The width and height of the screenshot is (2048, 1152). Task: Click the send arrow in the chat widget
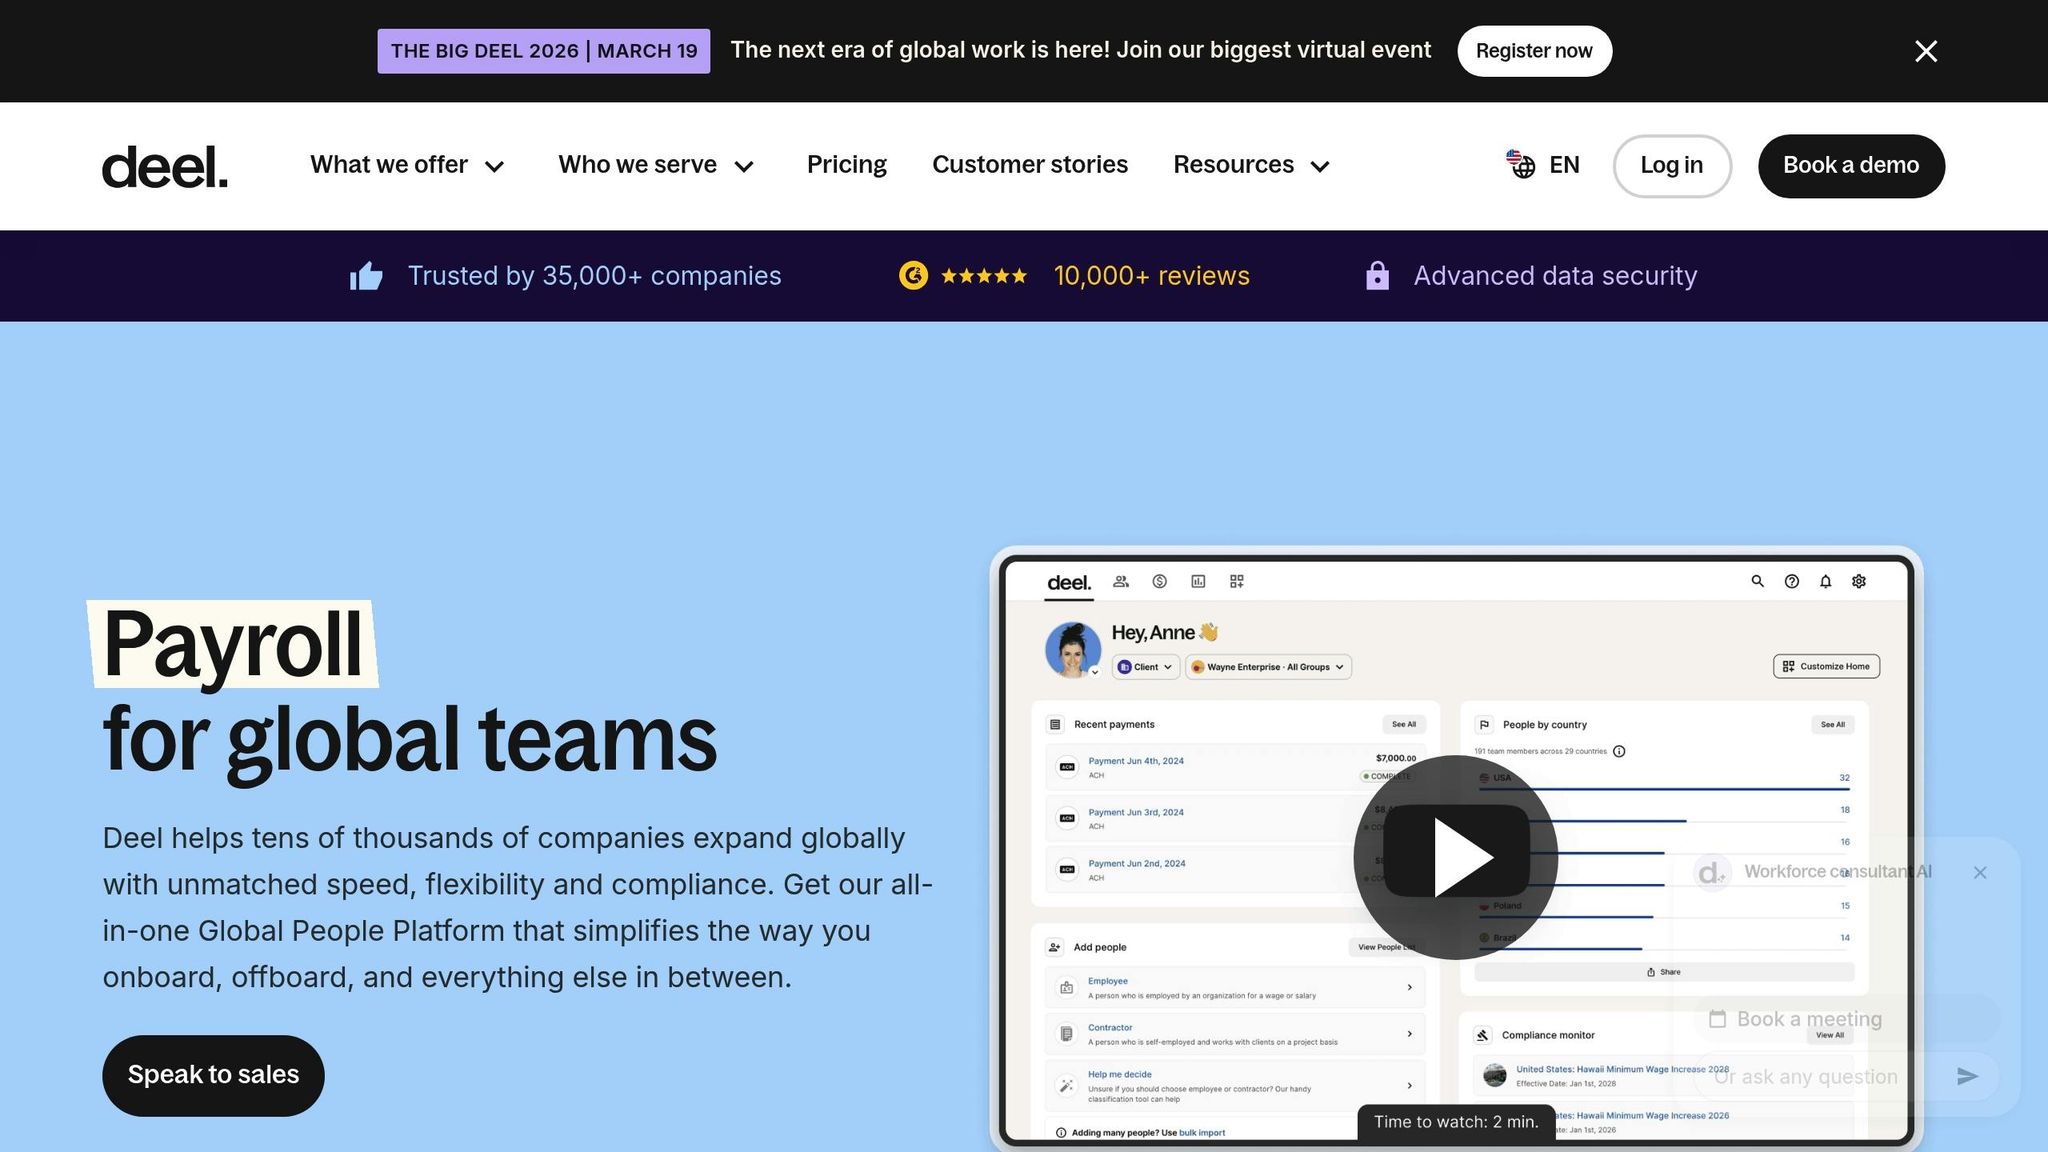click(1967, 1076)
